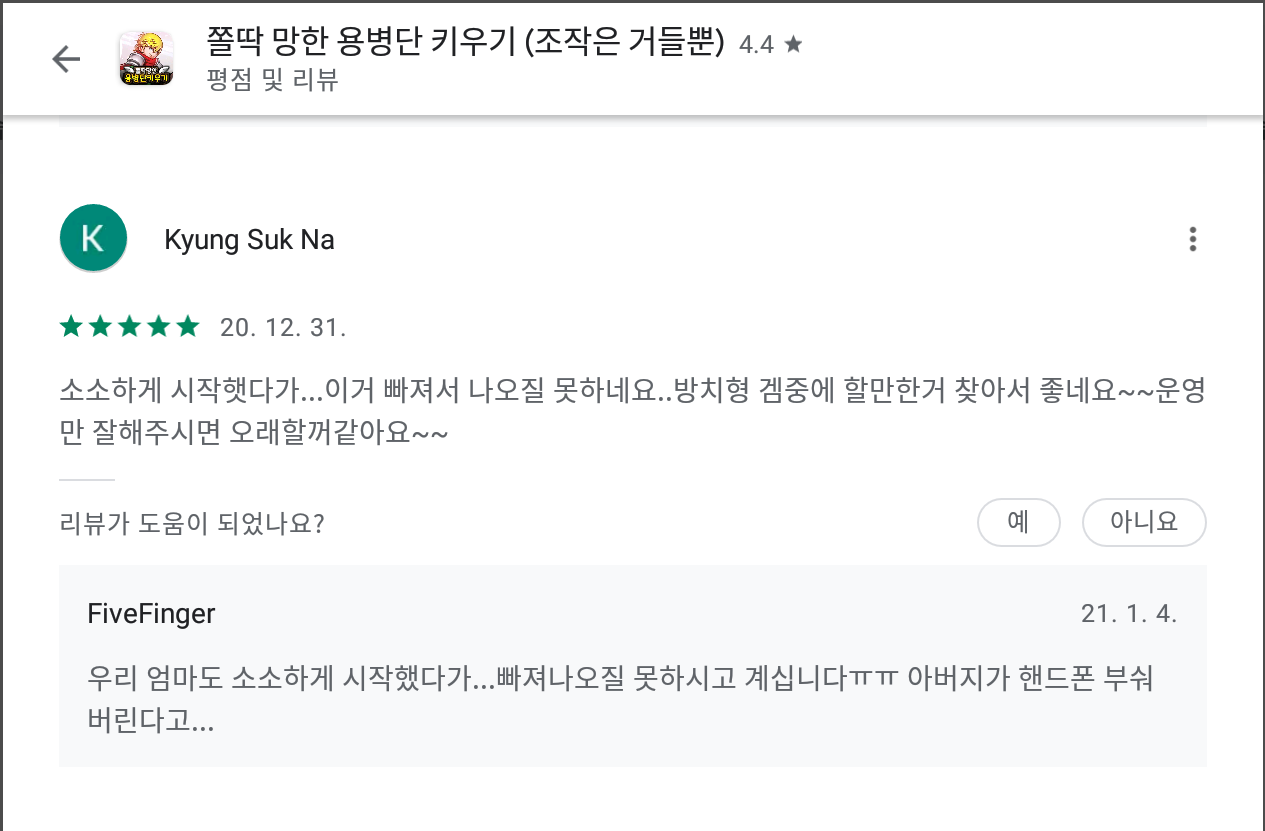The width and height of the screenshot is (1265, 831).
Task: Mark review as helpful with 예
Action: point(1018,522)
